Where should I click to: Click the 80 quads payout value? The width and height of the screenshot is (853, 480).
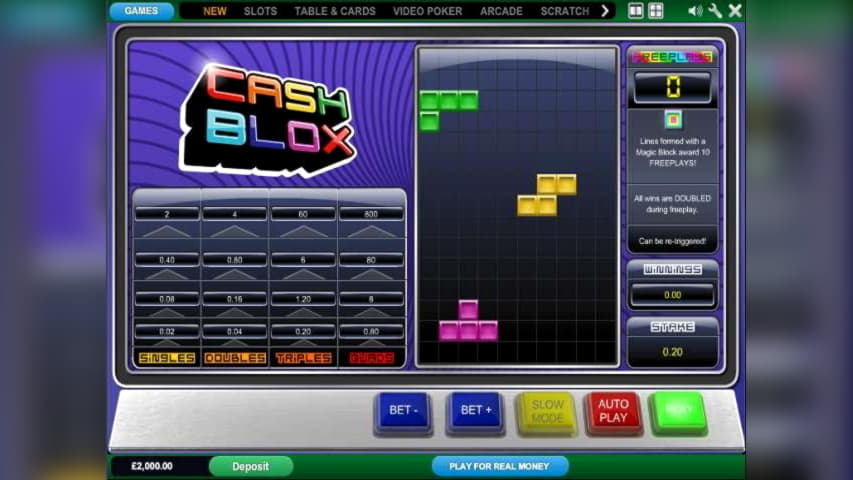[371, 260]
